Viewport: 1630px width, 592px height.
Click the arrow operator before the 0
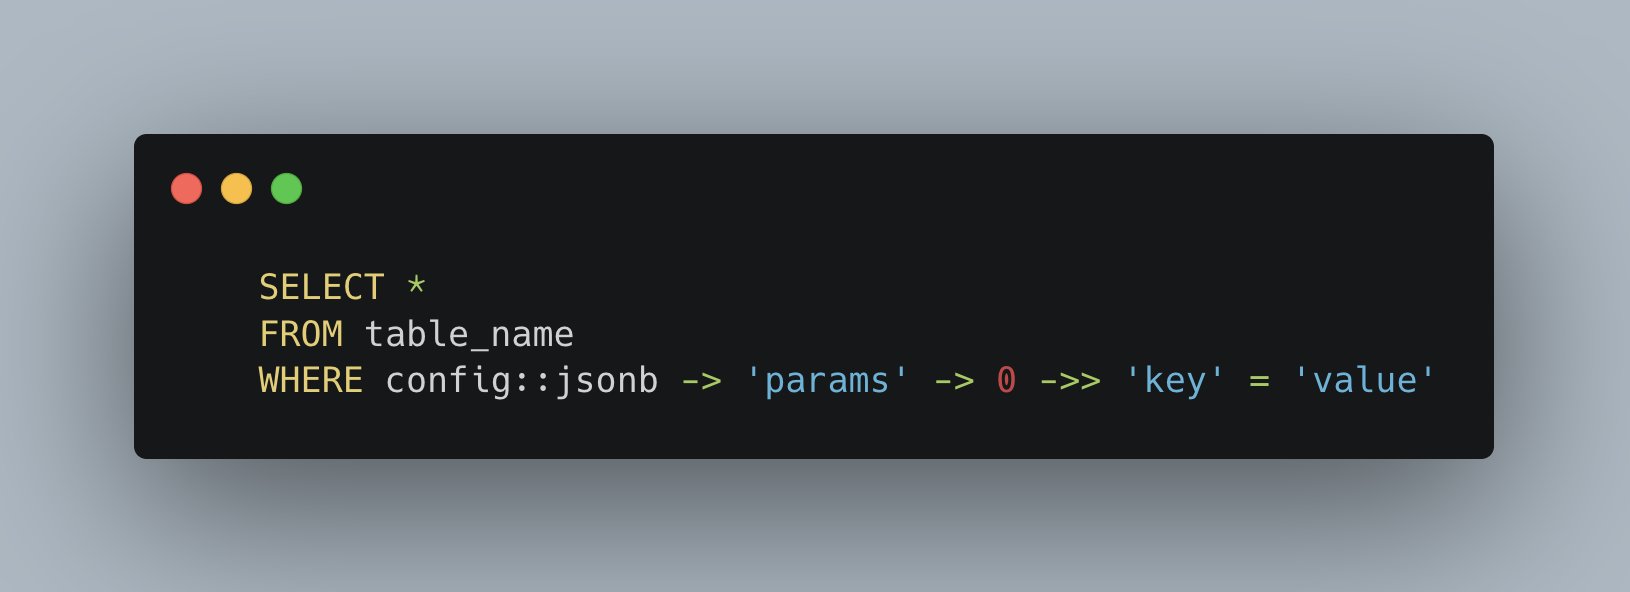pyautogui.click(x=954, y=381)
